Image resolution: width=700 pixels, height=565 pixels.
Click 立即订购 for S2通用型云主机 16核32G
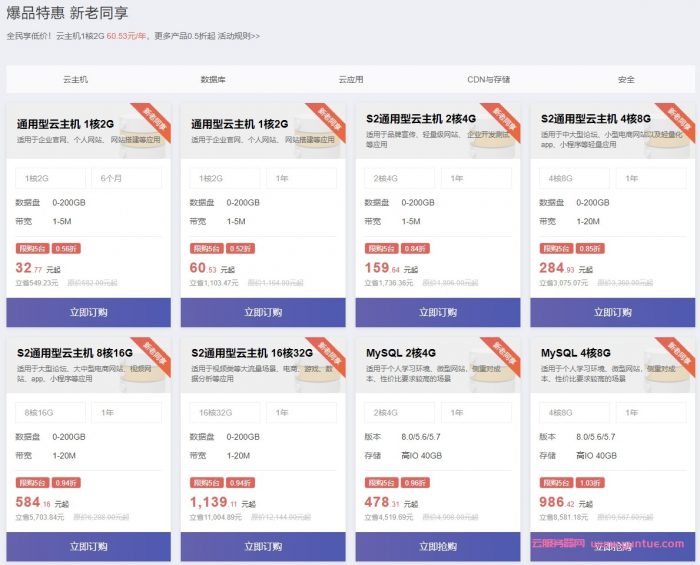point(263,546)
